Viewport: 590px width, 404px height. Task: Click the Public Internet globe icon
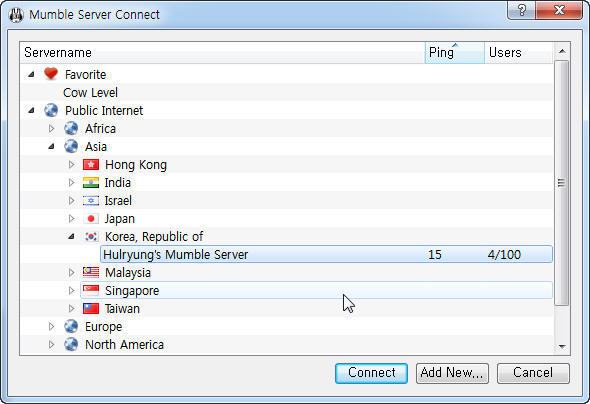[x=51, y=110]
